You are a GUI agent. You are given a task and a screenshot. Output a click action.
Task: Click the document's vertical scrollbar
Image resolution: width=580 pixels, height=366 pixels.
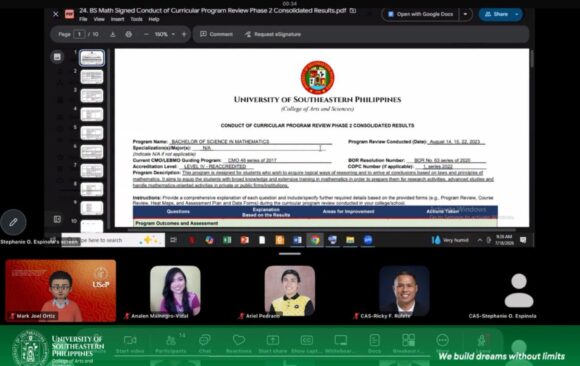click(532, 58)
